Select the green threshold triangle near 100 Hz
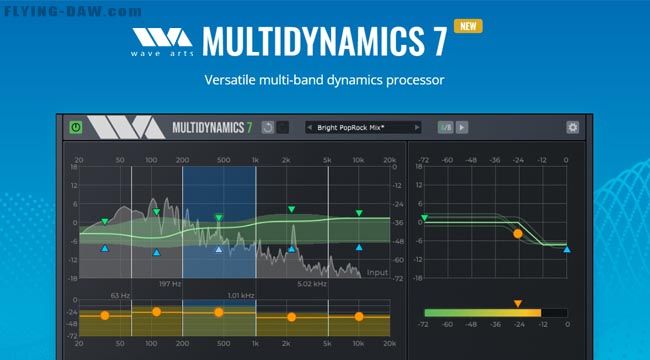The image size is (650, 360). click(x=156, y=212)
